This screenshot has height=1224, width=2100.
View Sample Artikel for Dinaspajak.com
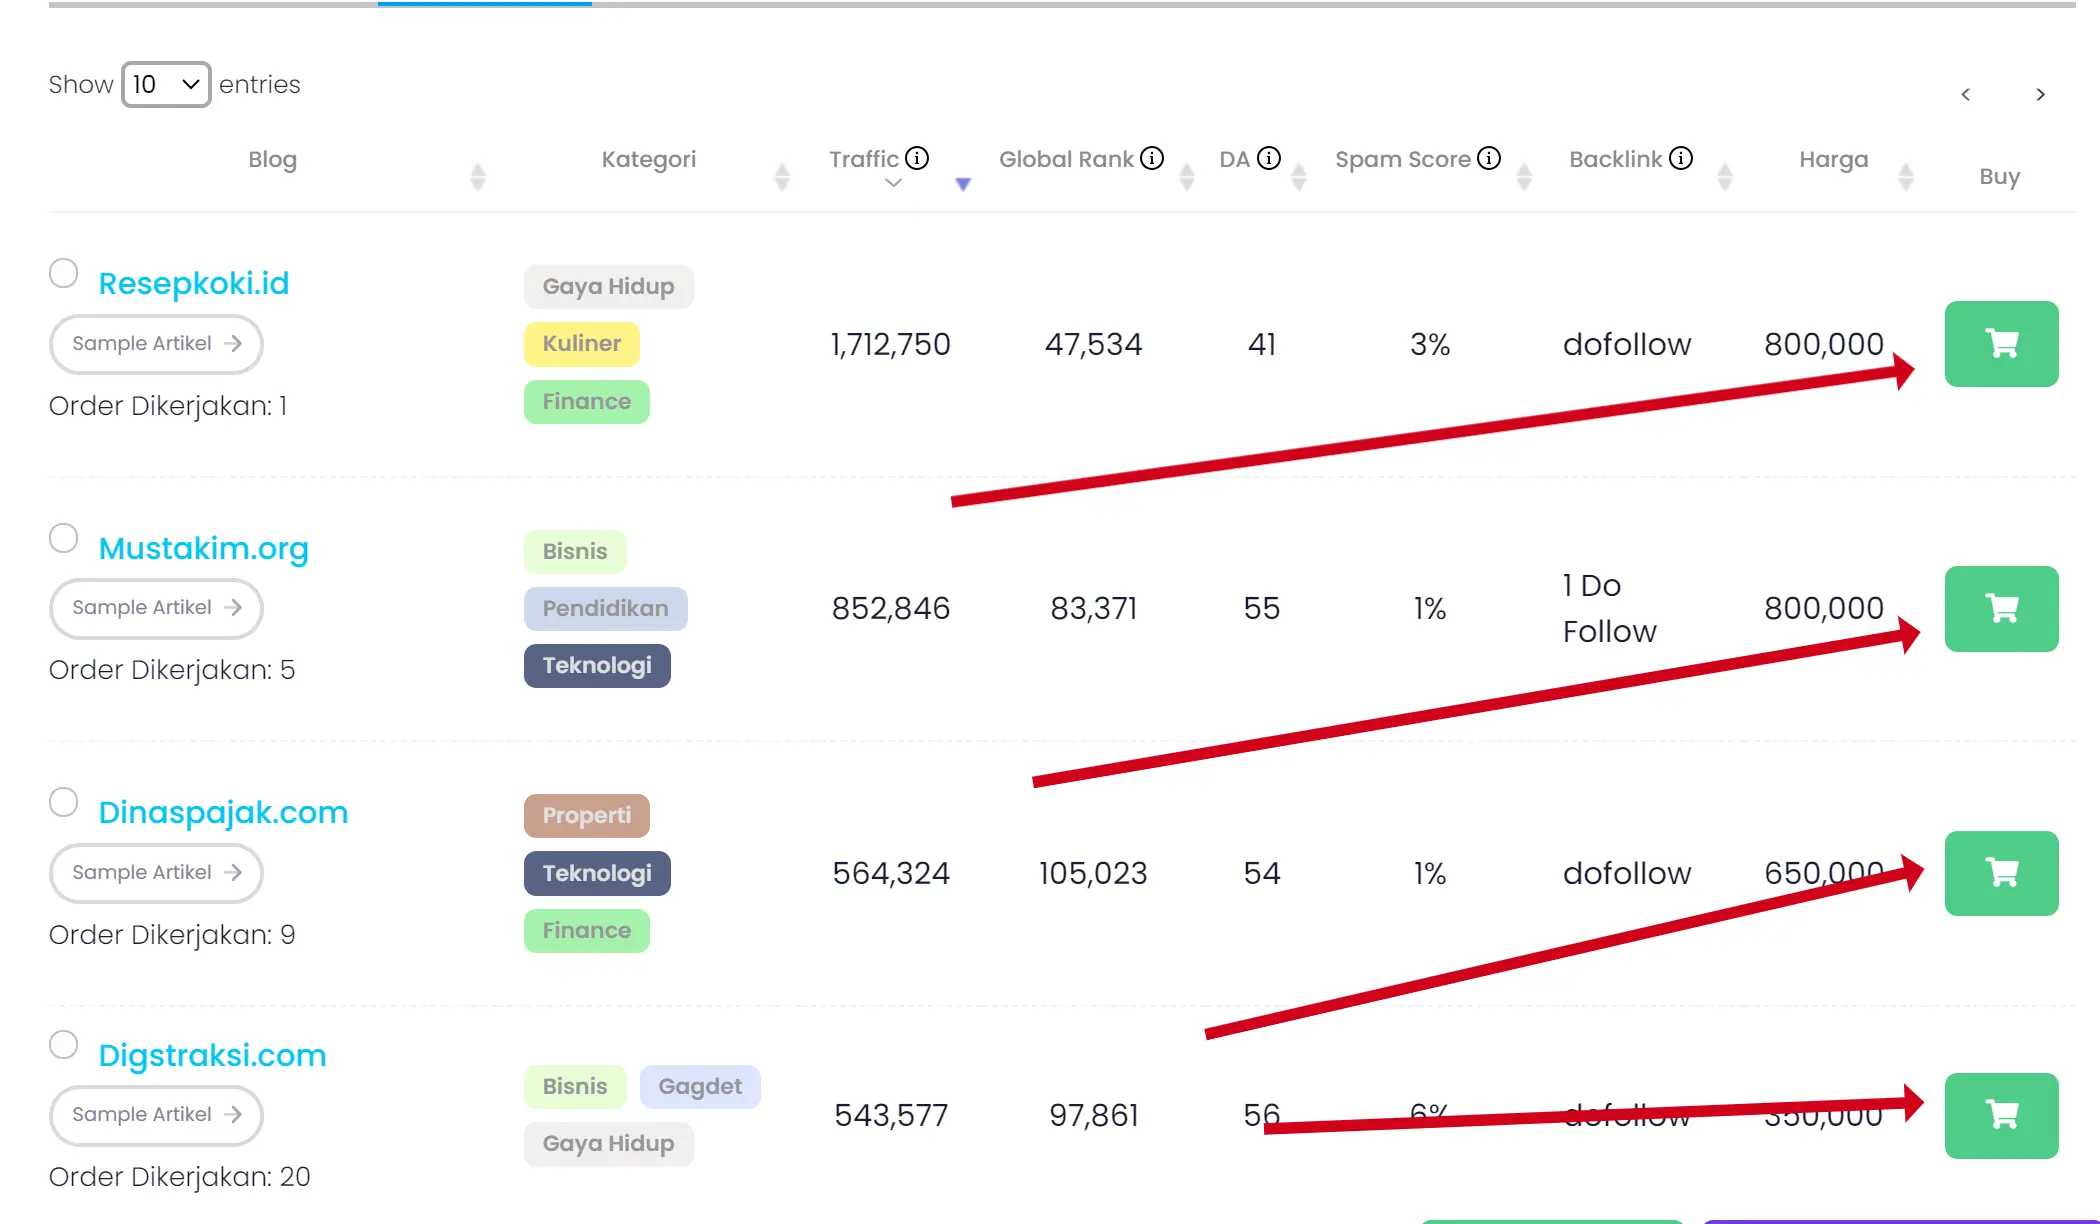pyautogui.click(x=156, y=873)
